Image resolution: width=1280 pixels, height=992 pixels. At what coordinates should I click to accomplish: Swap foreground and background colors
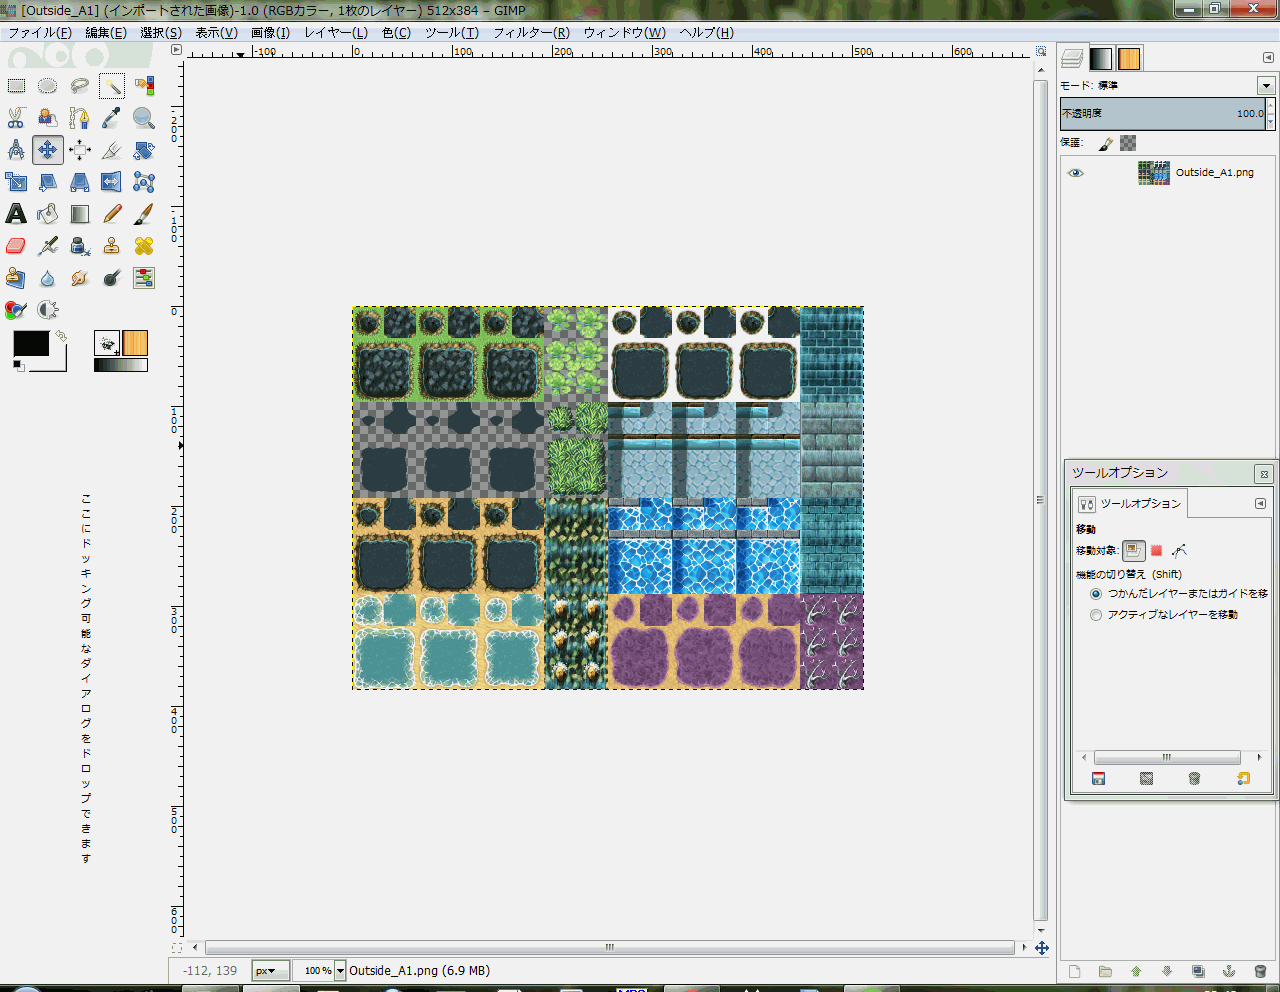[61, 336]
